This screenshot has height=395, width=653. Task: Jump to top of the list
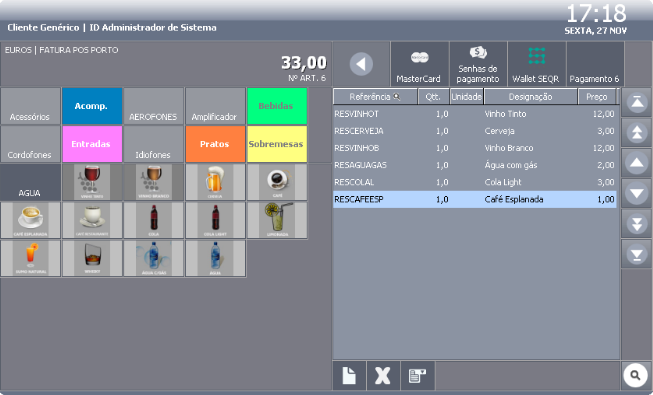pyautogui.click(x=637, y=102)
